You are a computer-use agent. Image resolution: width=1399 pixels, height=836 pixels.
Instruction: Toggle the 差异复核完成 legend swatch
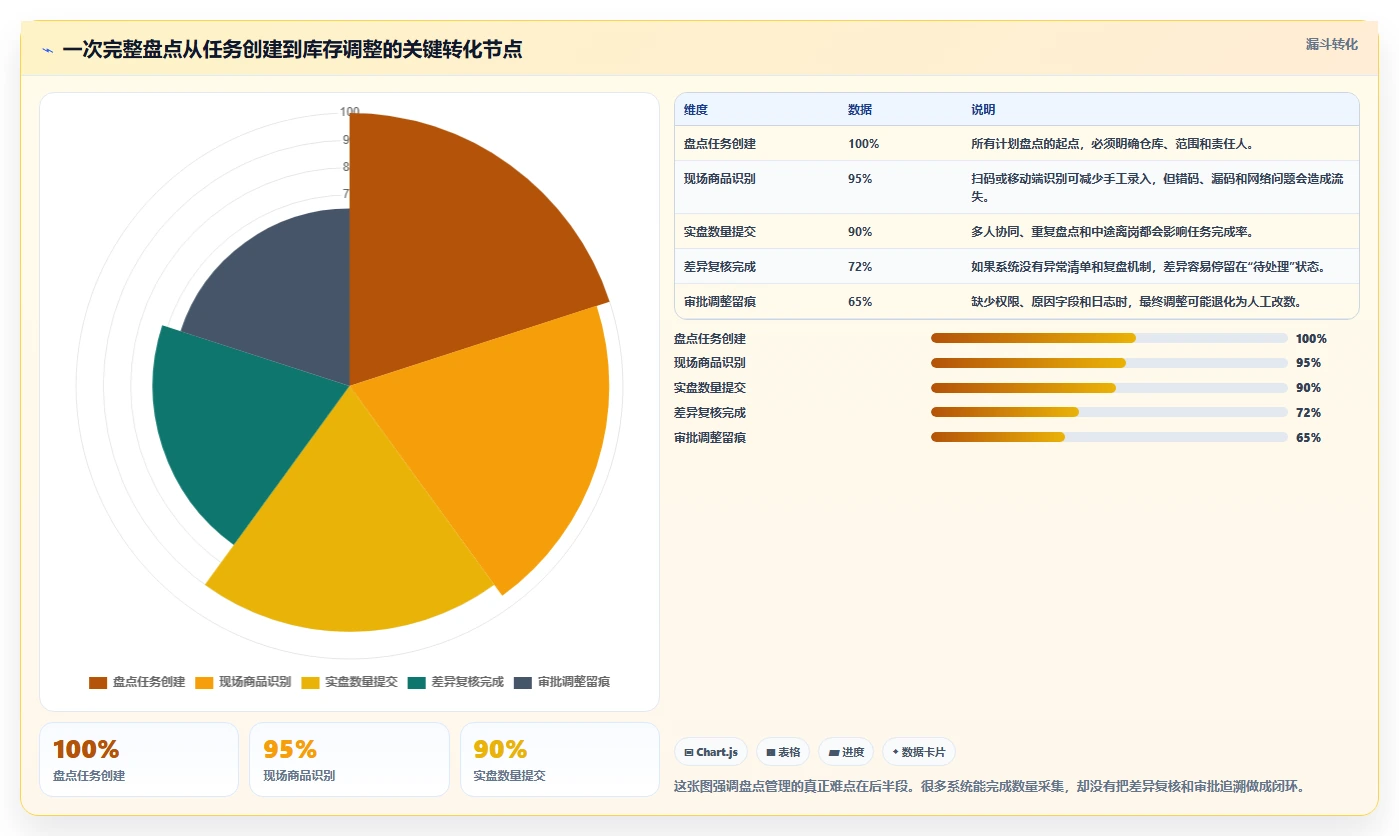417,682
